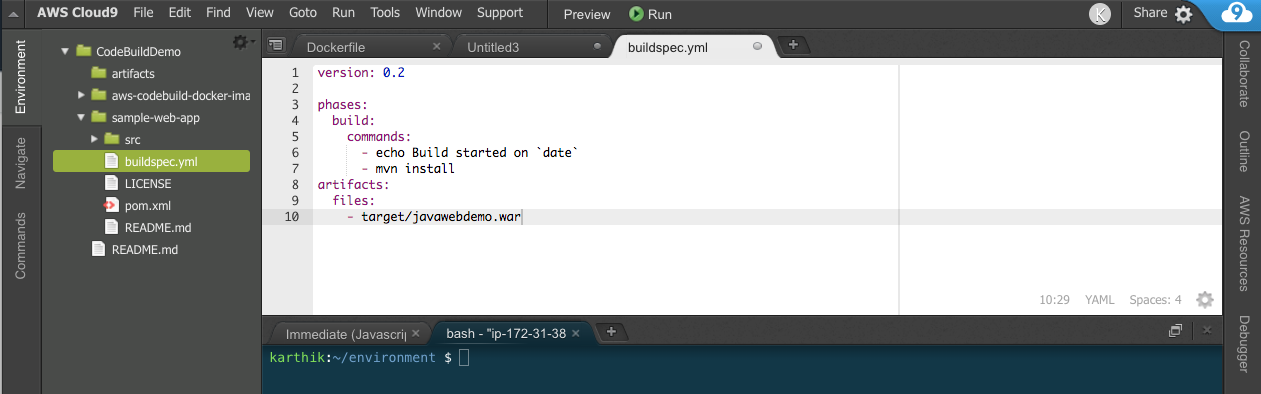1261x394 pixels.
Task: Click the green Run play icon
Action: (636, 14)
